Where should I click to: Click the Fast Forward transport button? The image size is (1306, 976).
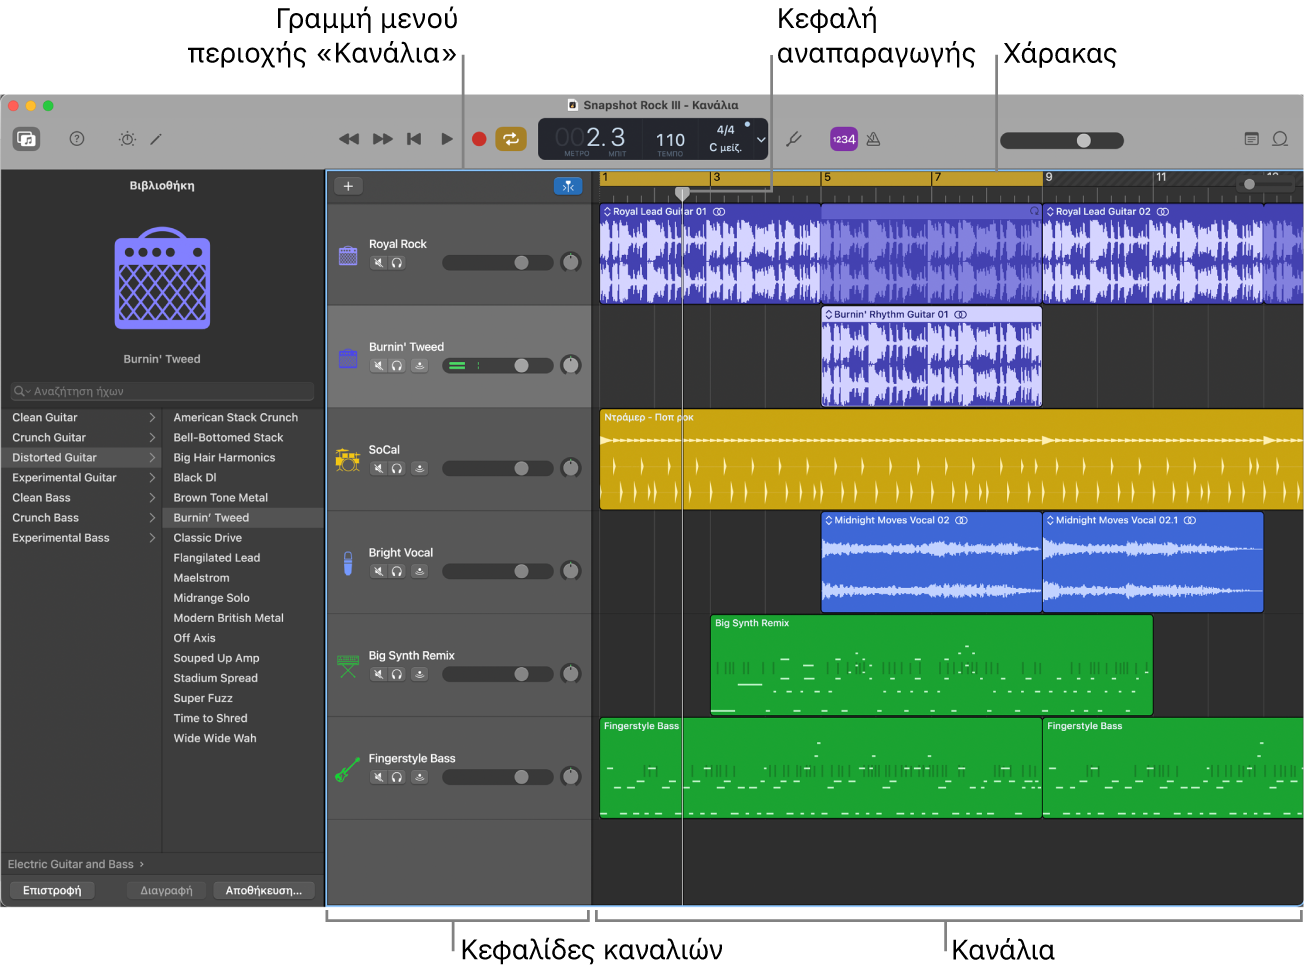(383, 139)
